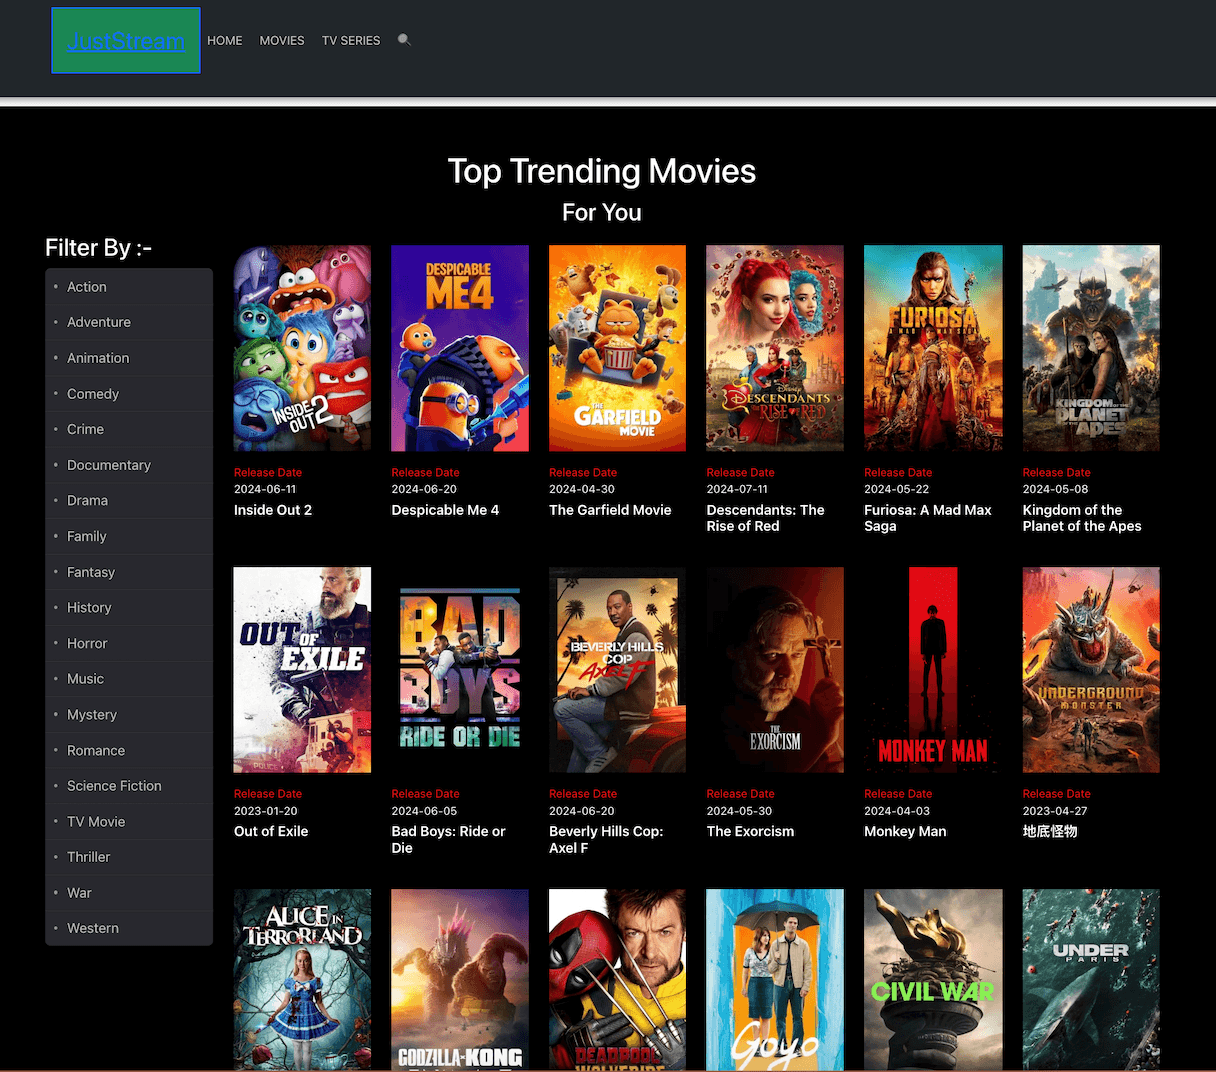Click the 'Filter By :-' heading
Viewport: 1216px width, 1072px height.
98,248
